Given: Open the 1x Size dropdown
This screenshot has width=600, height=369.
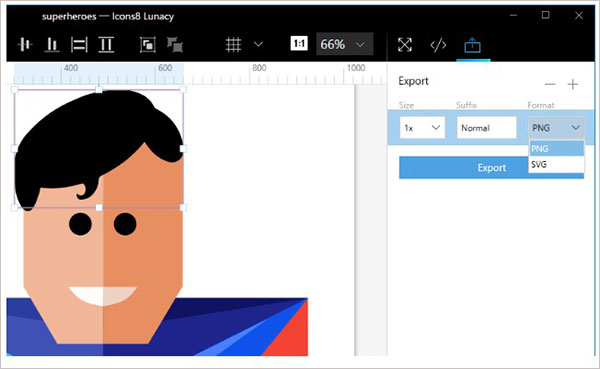Looking at the screenshot, I should [x=422, y=127].
